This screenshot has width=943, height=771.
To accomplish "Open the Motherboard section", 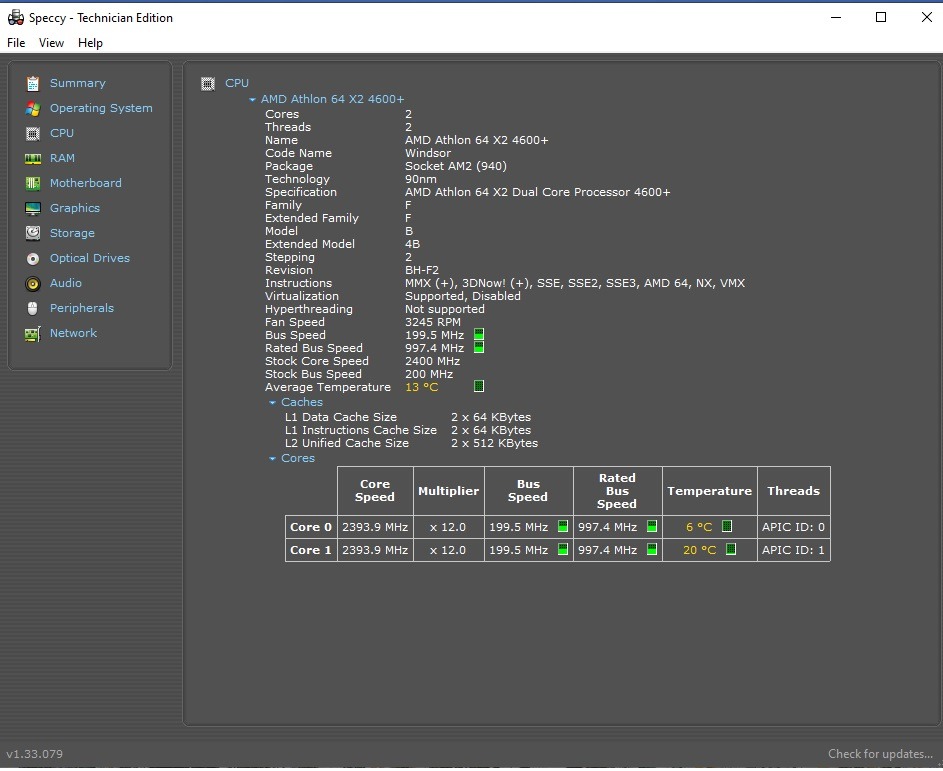I will [x=85, y=183].
